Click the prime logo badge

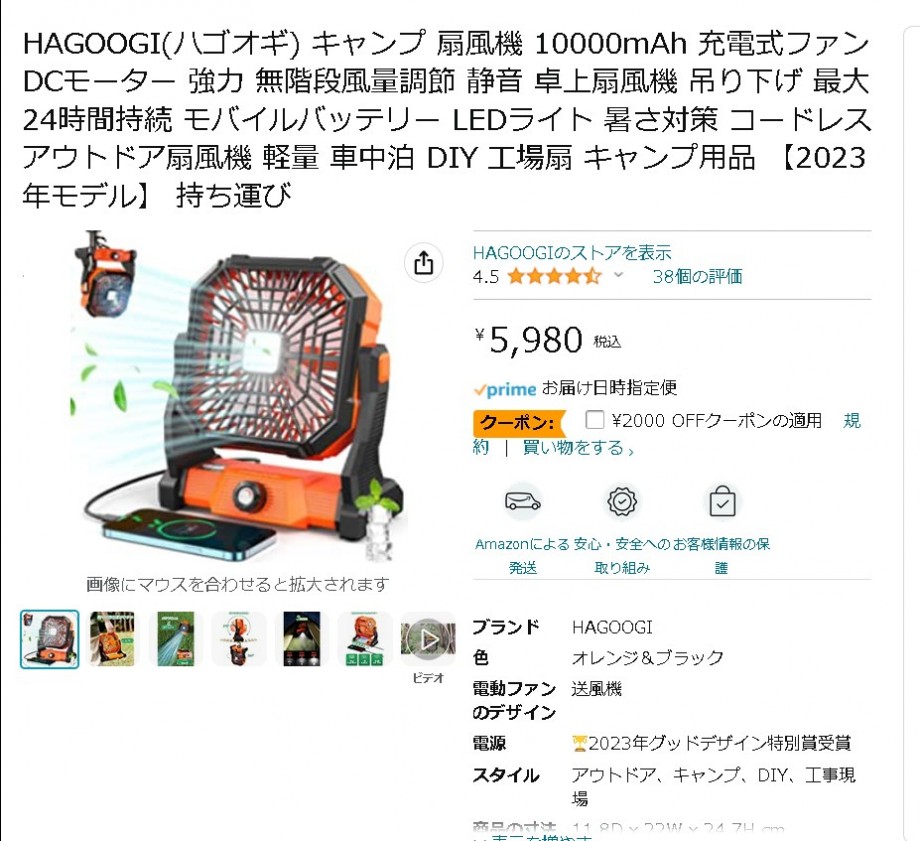coord(505,389)
